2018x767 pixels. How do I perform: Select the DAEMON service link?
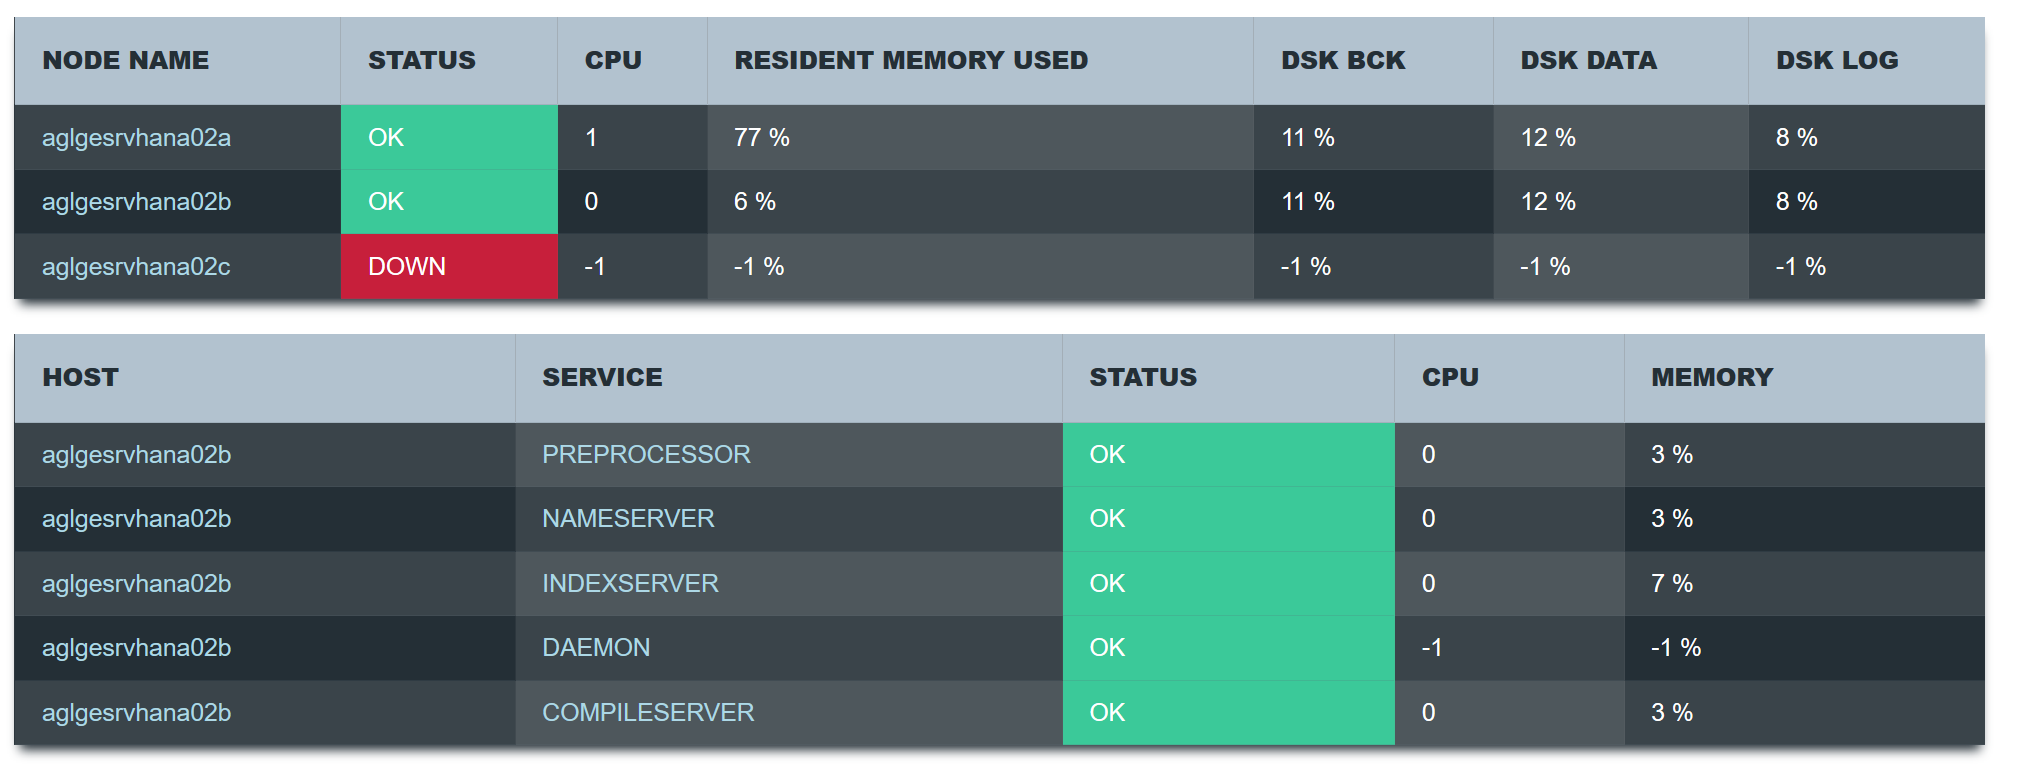coord(596,648)
